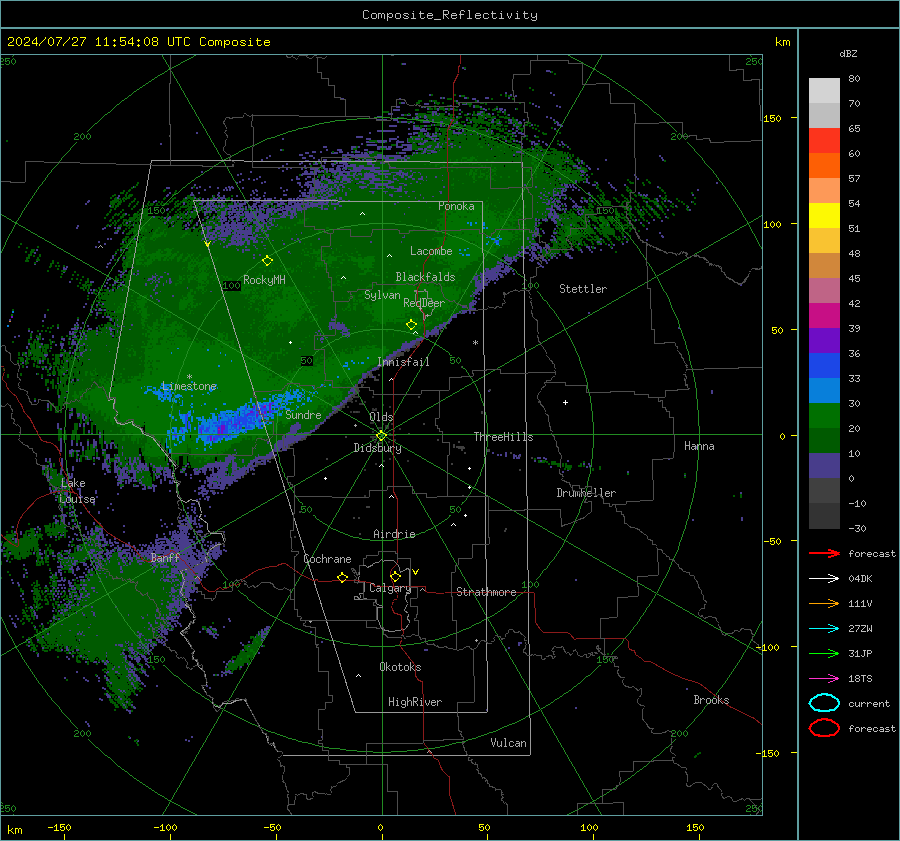
Task: Click the red 'forecast' ellipse legend icon
Action: pos(824,728)
